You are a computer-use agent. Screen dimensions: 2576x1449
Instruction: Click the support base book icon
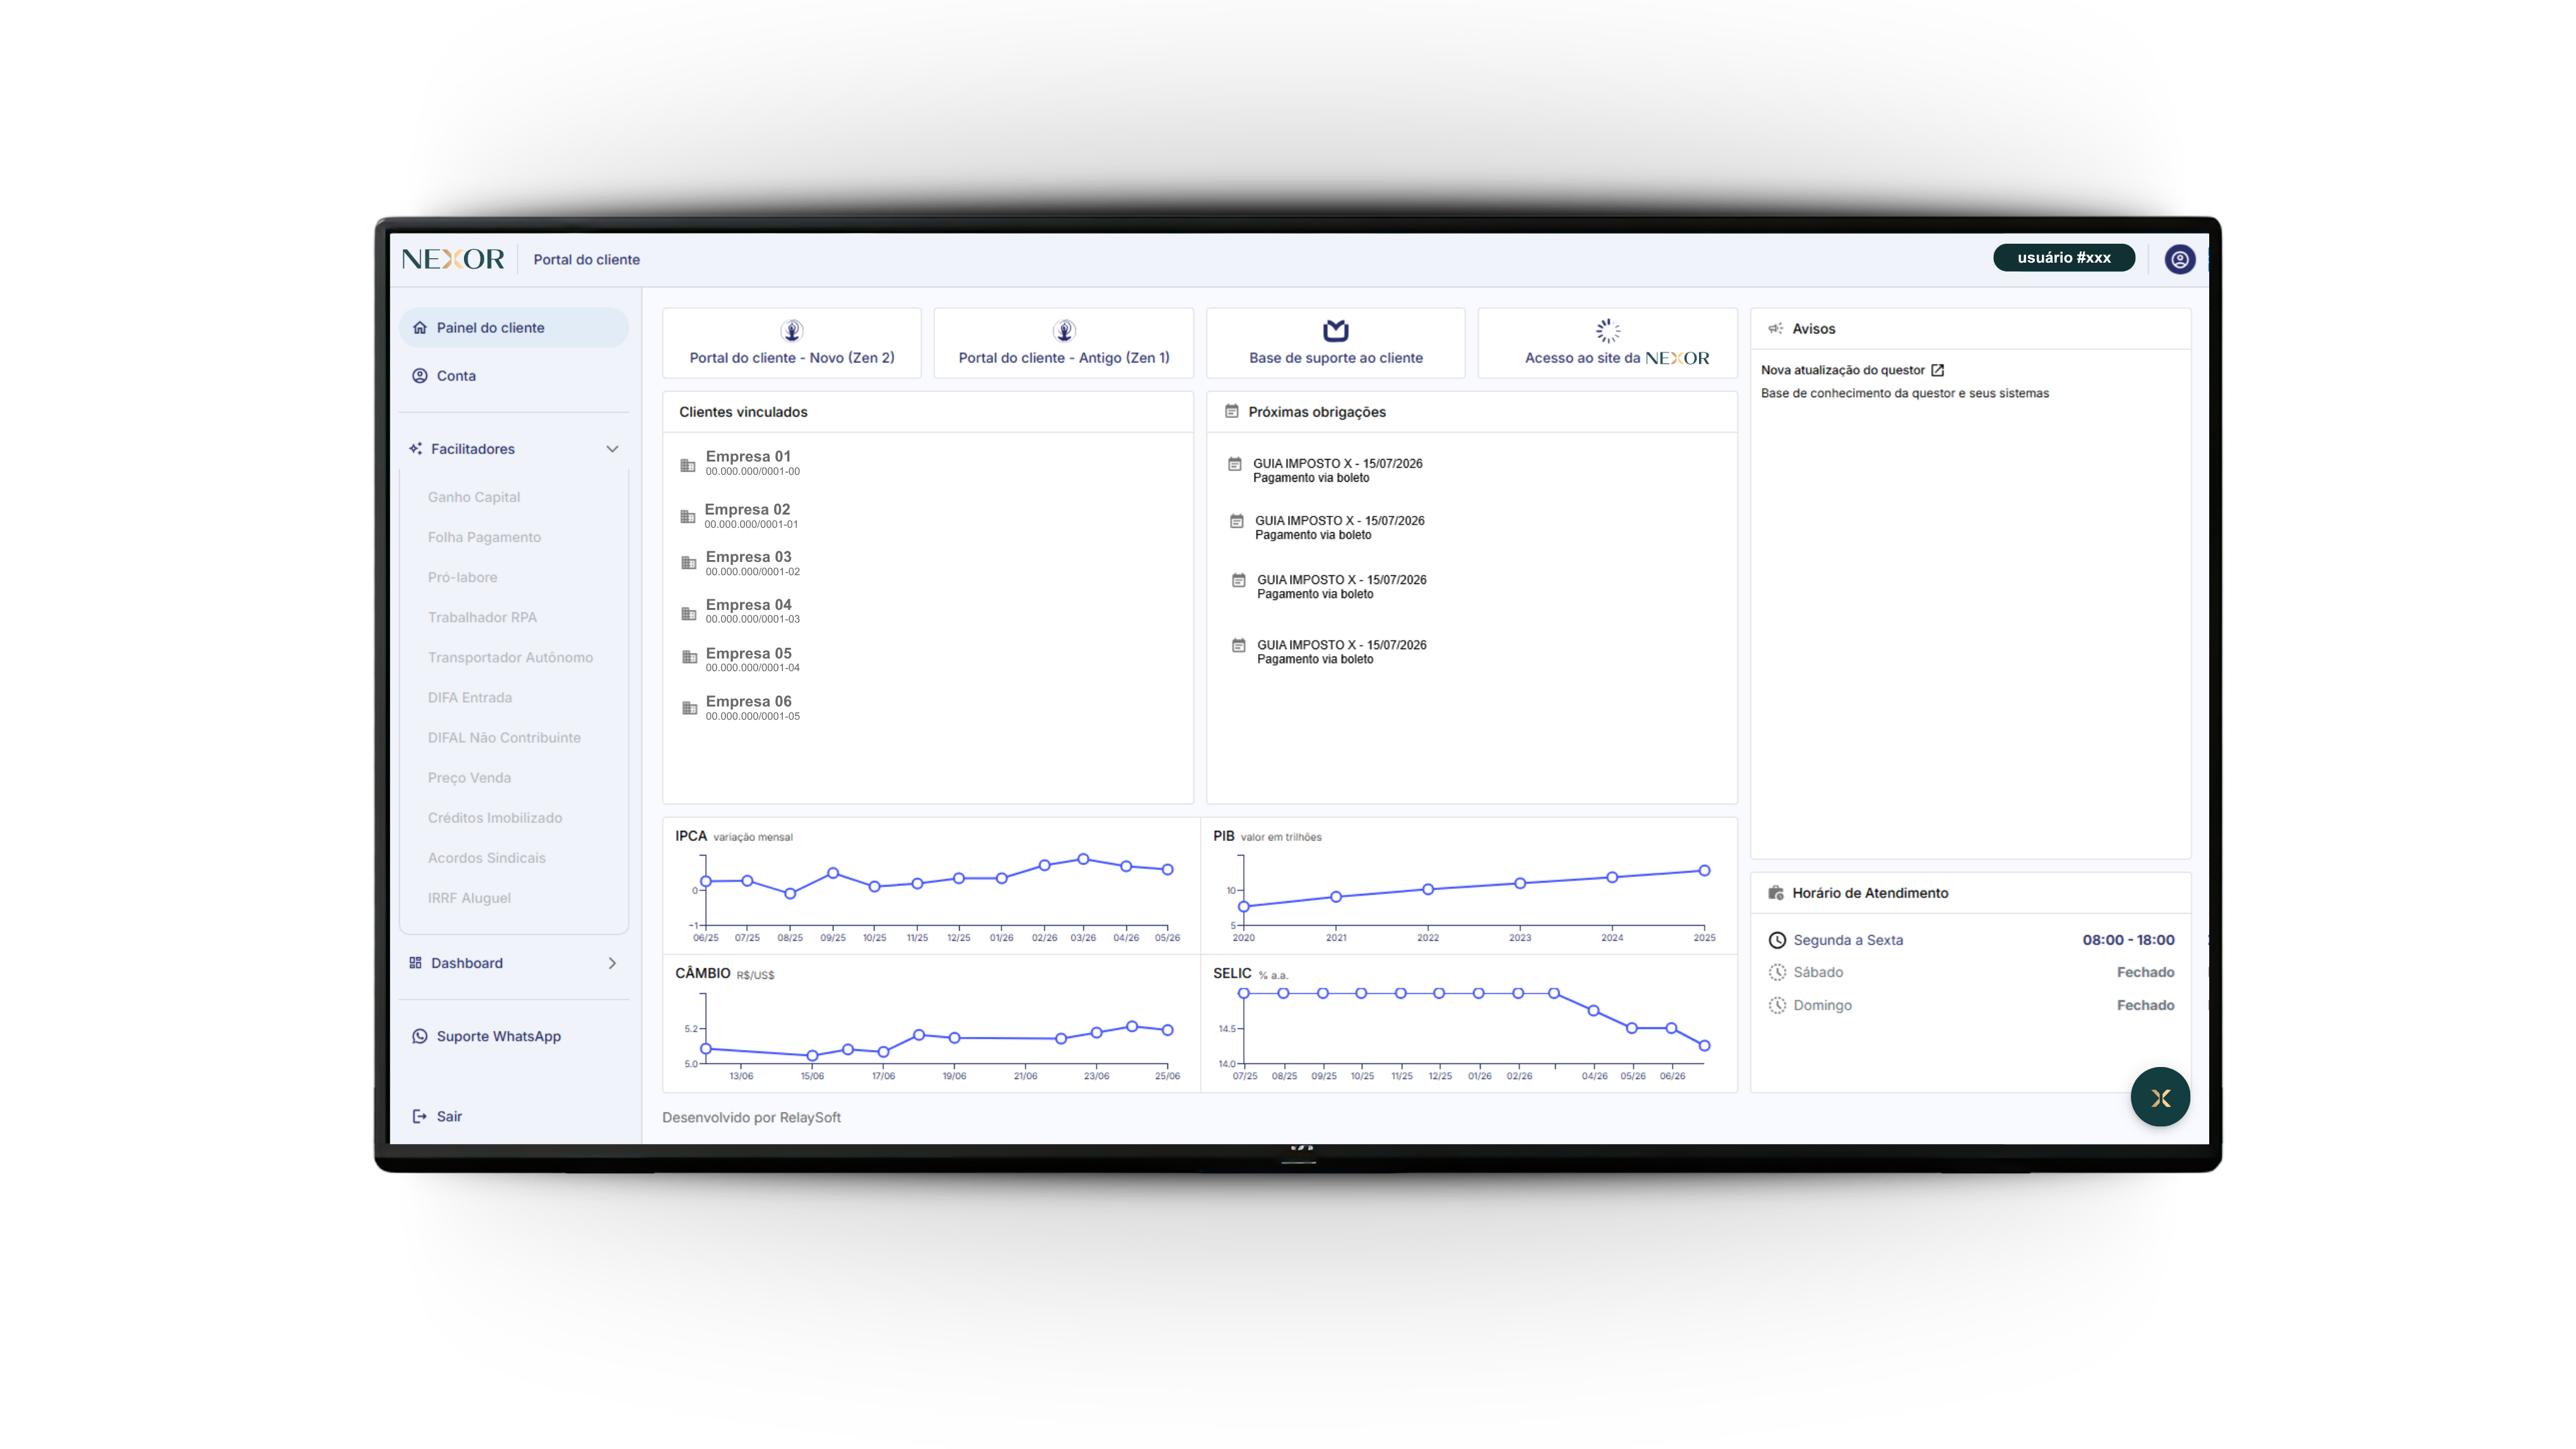click(1336, 330)
